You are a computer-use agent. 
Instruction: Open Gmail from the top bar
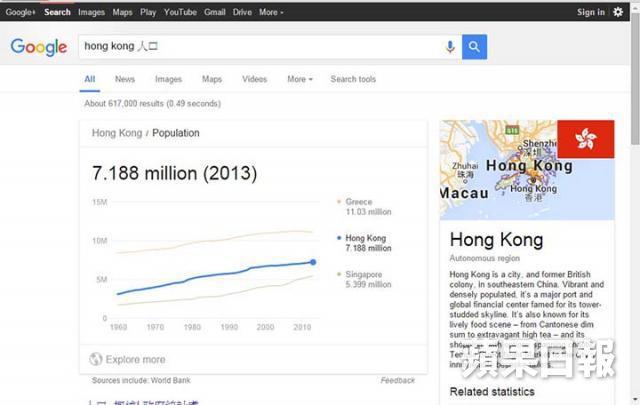click(215, 12)
